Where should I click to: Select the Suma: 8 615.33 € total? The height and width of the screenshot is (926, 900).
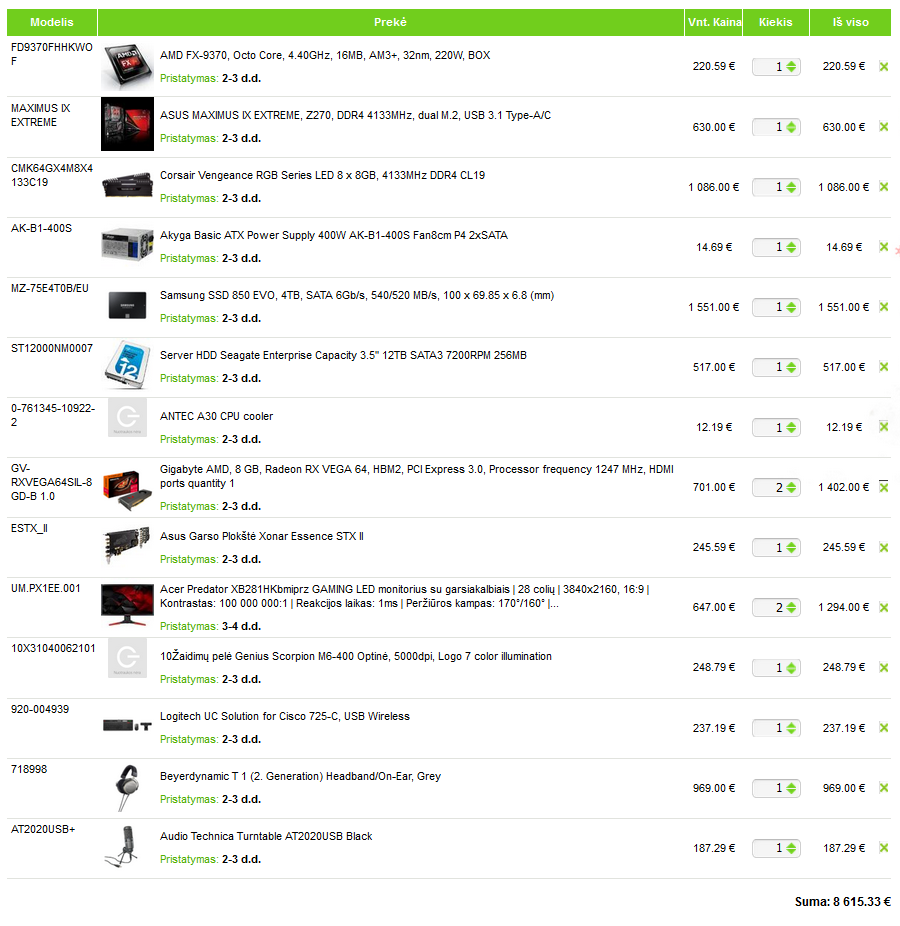point(842,902)
